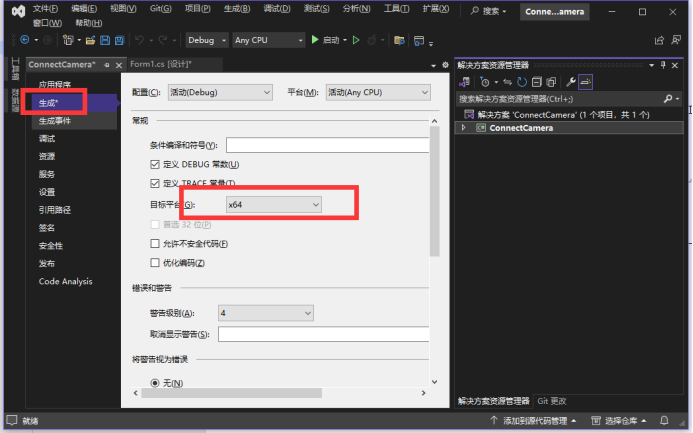
Task: Click the gear icon beside document tabs
Action: point(445,65)
